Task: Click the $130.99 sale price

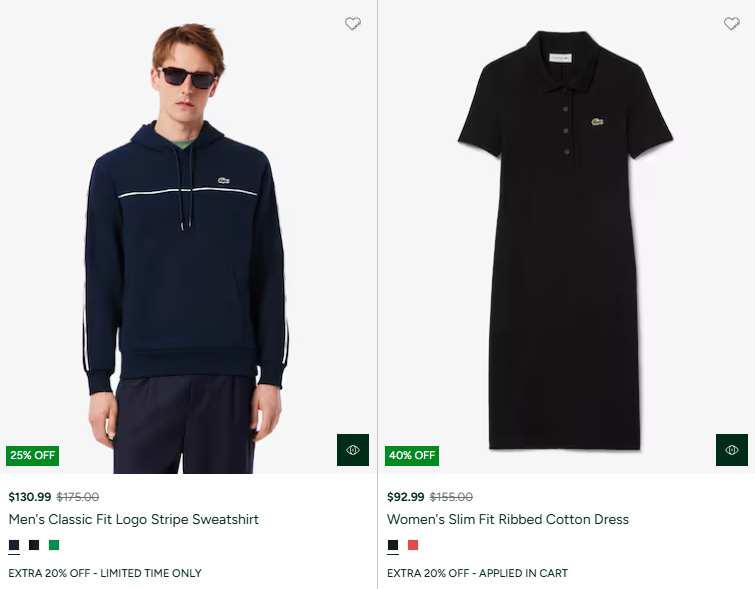Action: pos(30,497)
